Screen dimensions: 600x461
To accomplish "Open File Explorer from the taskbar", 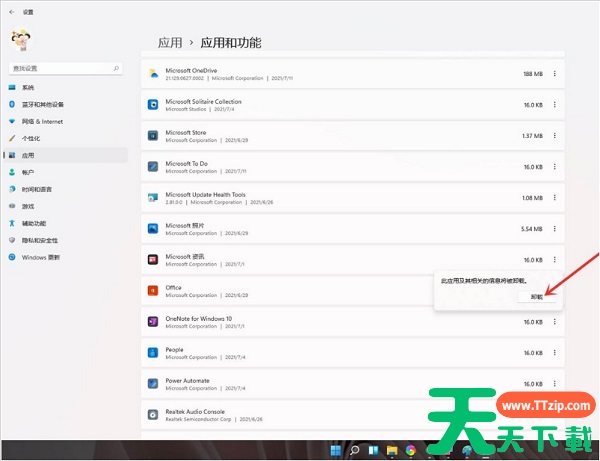I will 392,450.
